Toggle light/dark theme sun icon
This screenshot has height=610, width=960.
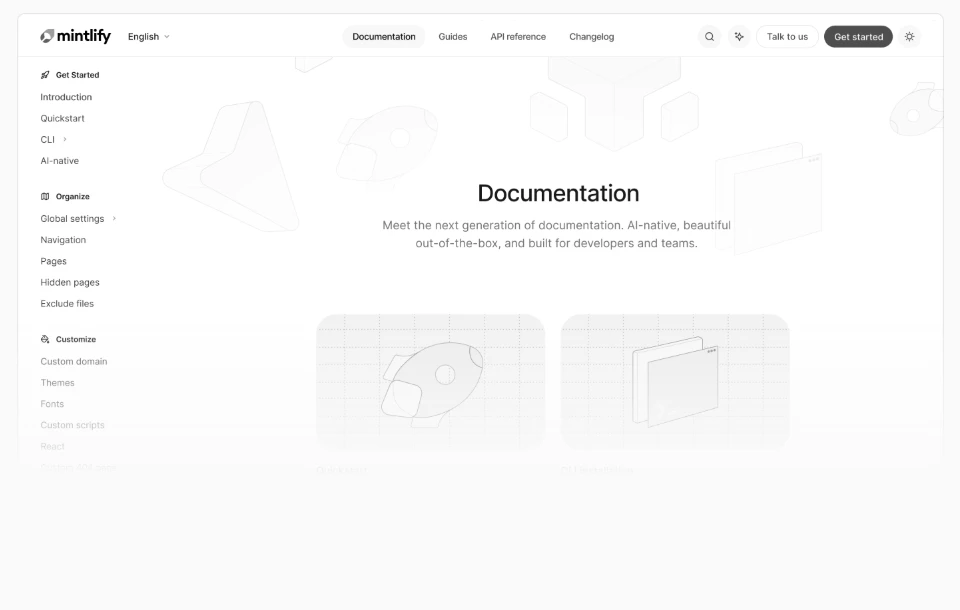(909, 37)
